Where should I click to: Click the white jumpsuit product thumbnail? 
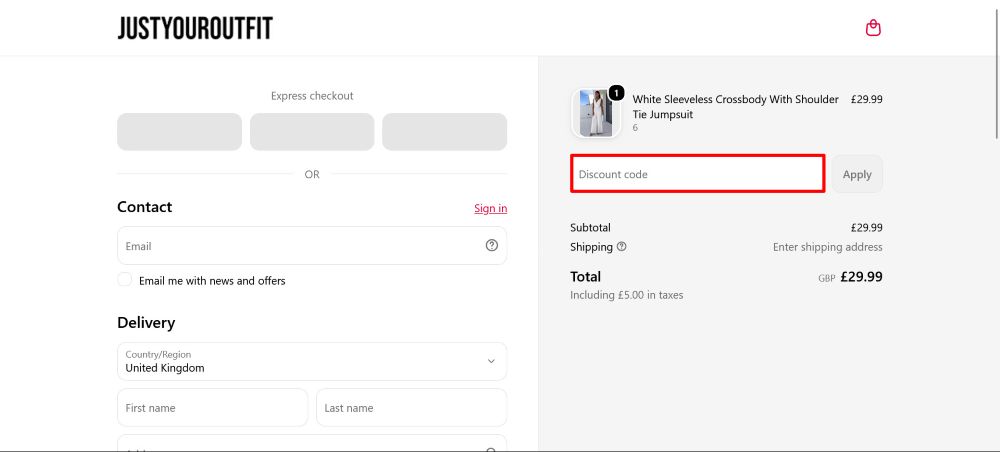(596, 113)
